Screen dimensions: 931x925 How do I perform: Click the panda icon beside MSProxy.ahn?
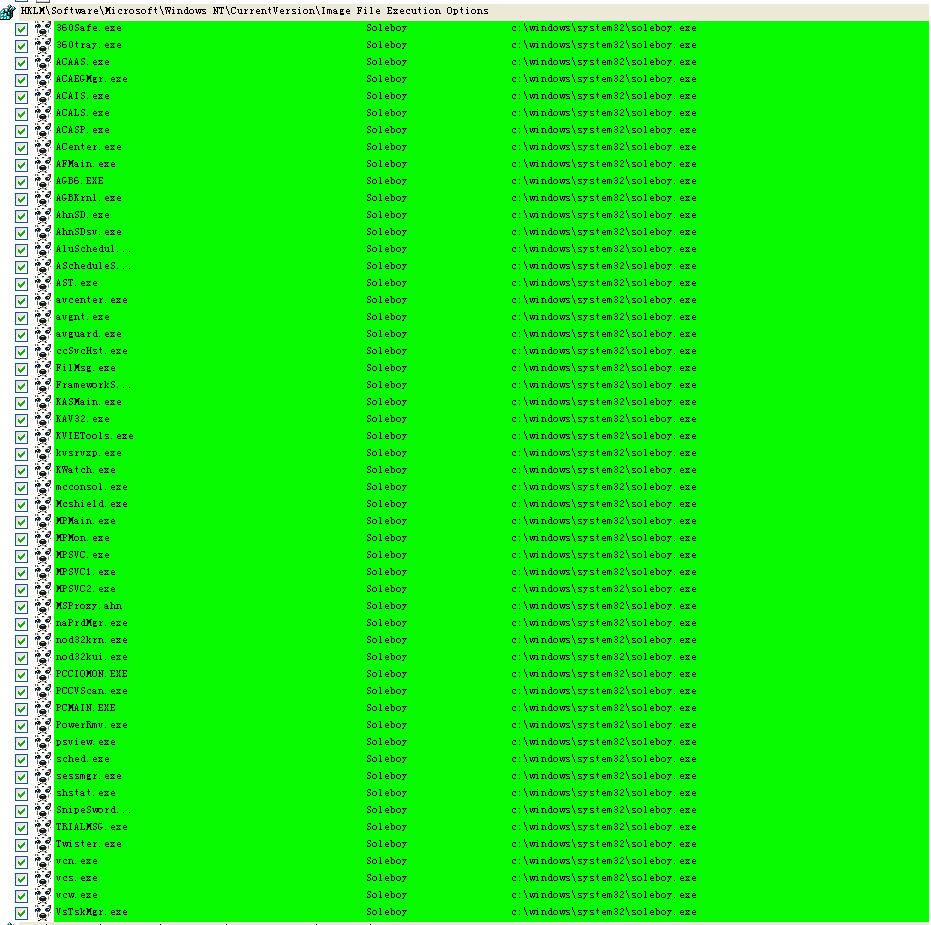43,606
